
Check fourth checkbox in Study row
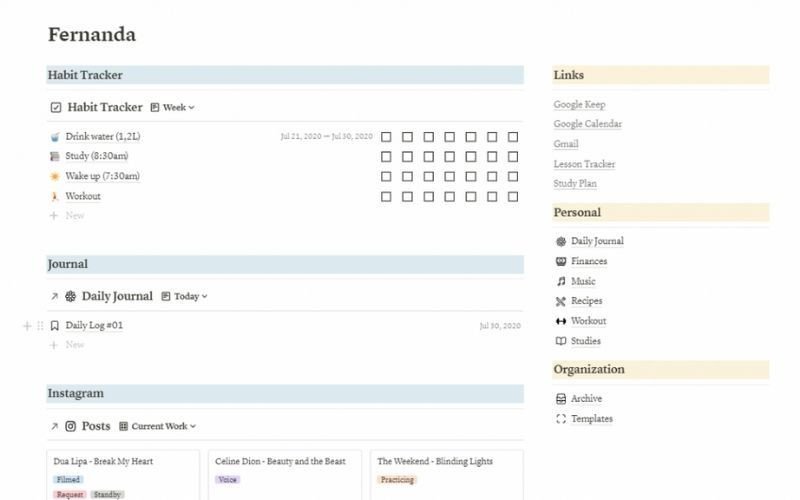point(449,157)
